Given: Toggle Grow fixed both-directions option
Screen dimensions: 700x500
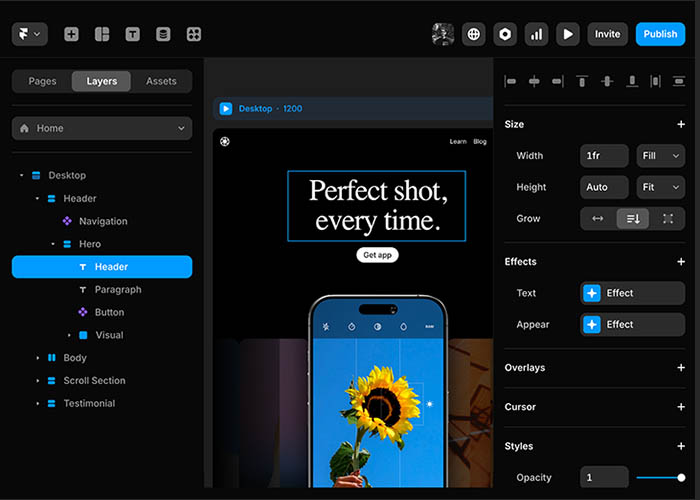Looking at the screenshot, I should pos(668,219).
